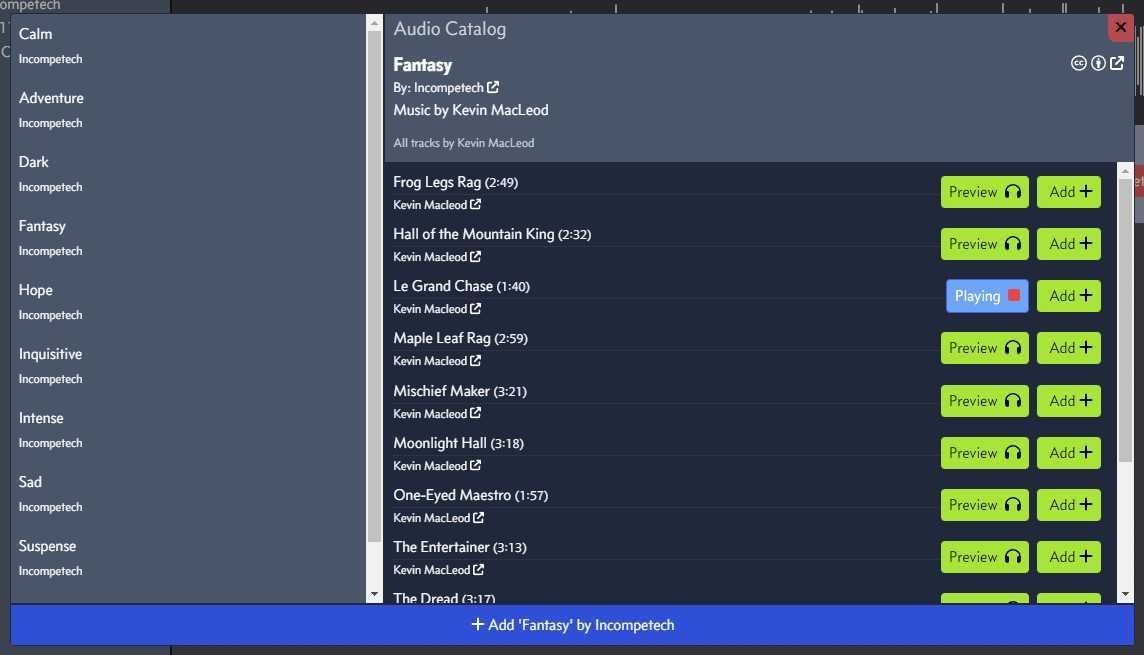Preview Mischief Maker track
The height and width of the screenshot is (655, 1144).
pos(984,401)
